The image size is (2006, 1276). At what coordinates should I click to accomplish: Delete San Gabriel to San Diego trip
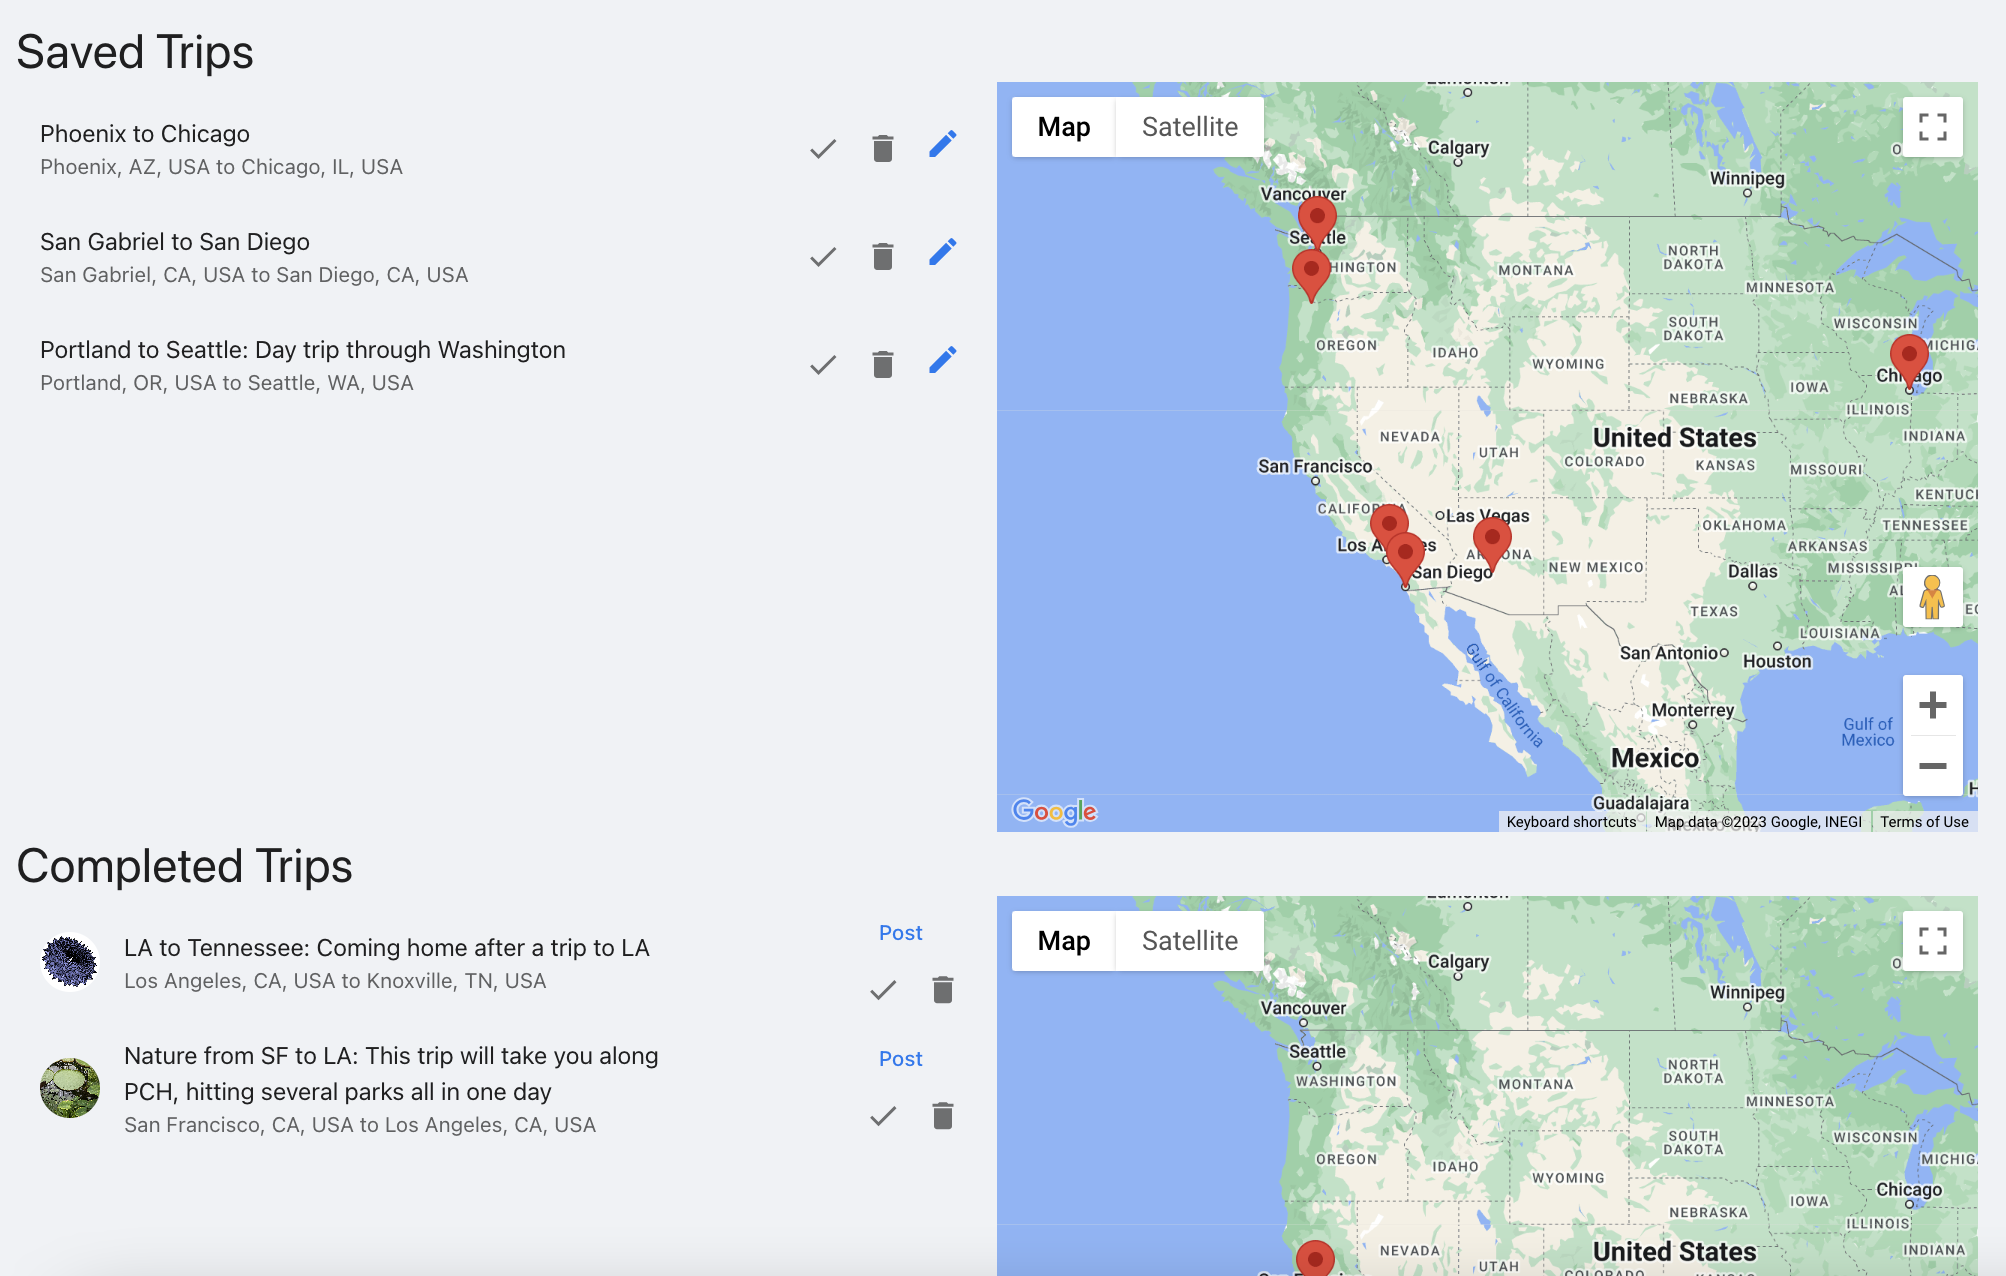882,257
